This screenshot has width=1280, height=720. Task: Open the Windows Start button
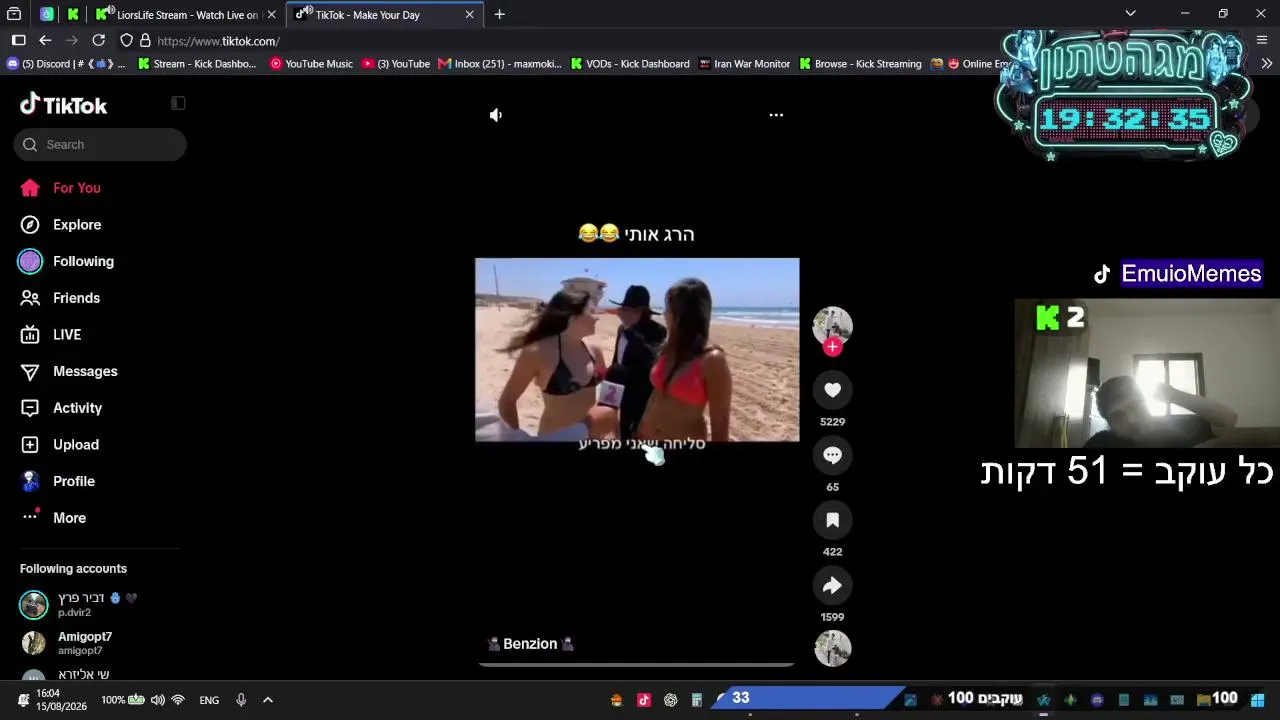[x=1257, y=700]
